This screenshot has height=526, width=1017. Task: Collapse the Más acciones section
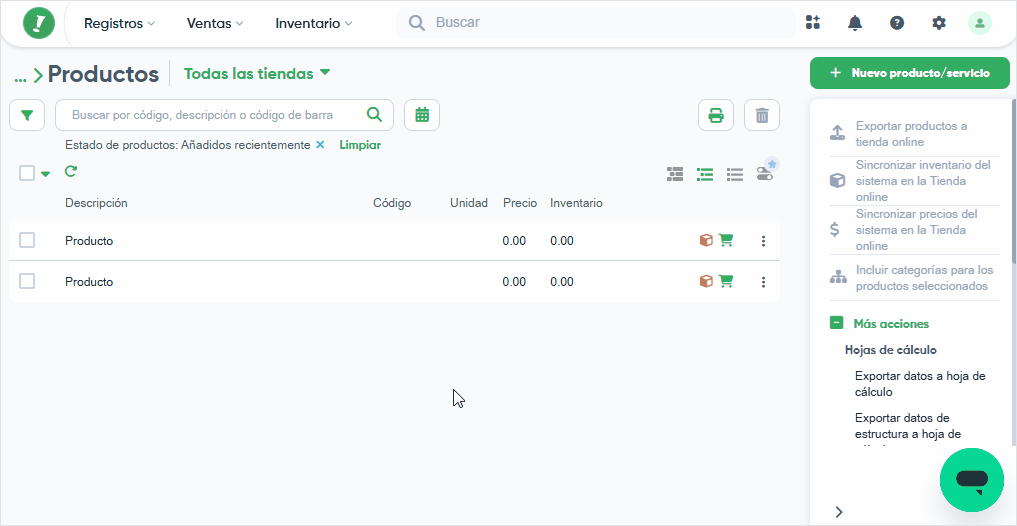coord(837,323)
